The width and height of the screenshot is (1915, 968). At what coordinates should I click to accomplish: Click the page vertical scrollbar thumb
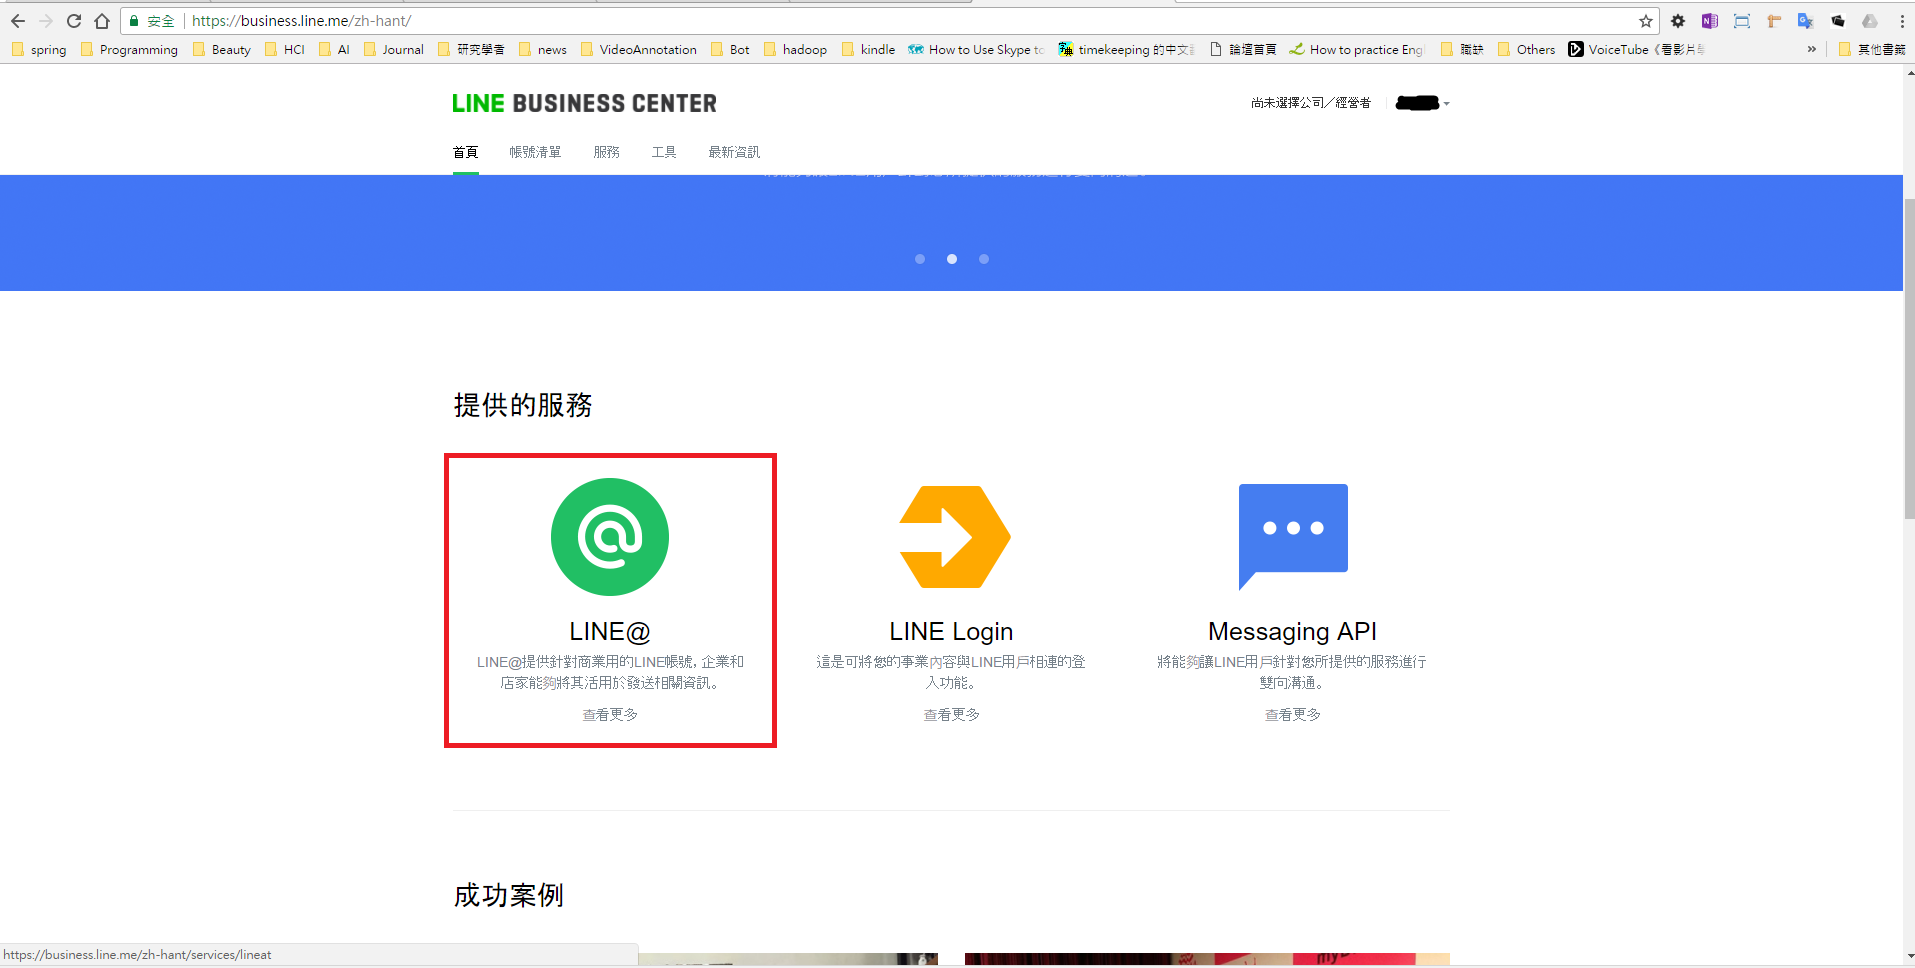(1909, 358)
